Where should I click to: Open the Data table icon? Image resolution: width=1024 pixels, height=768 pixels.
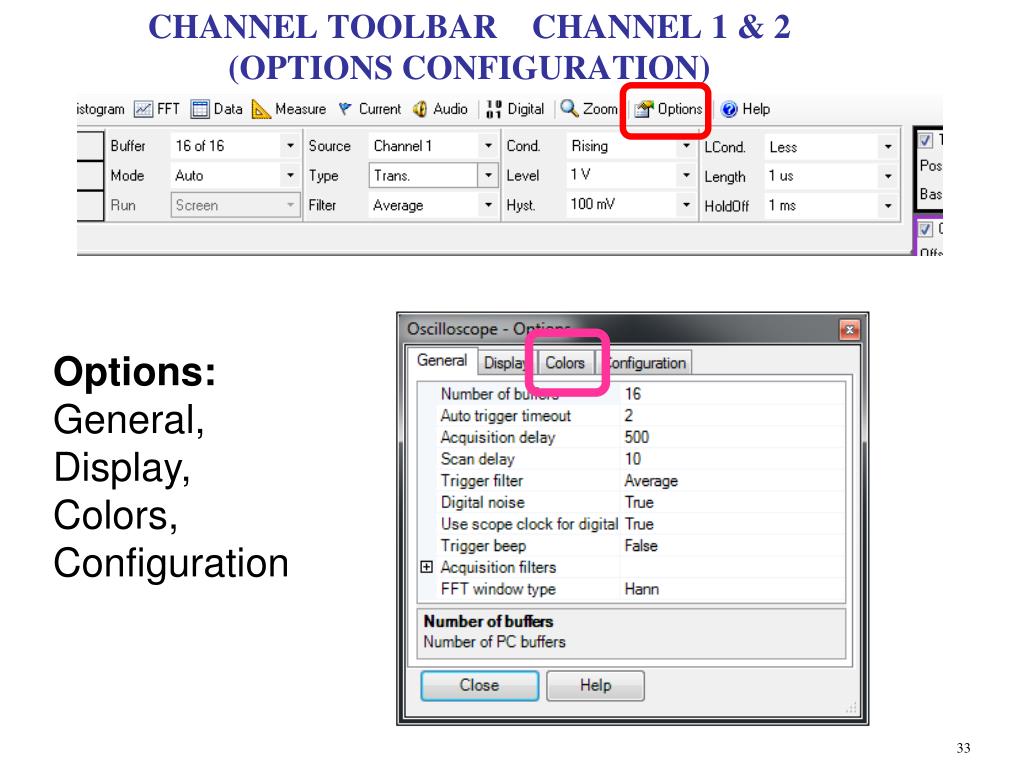(200, 109)
